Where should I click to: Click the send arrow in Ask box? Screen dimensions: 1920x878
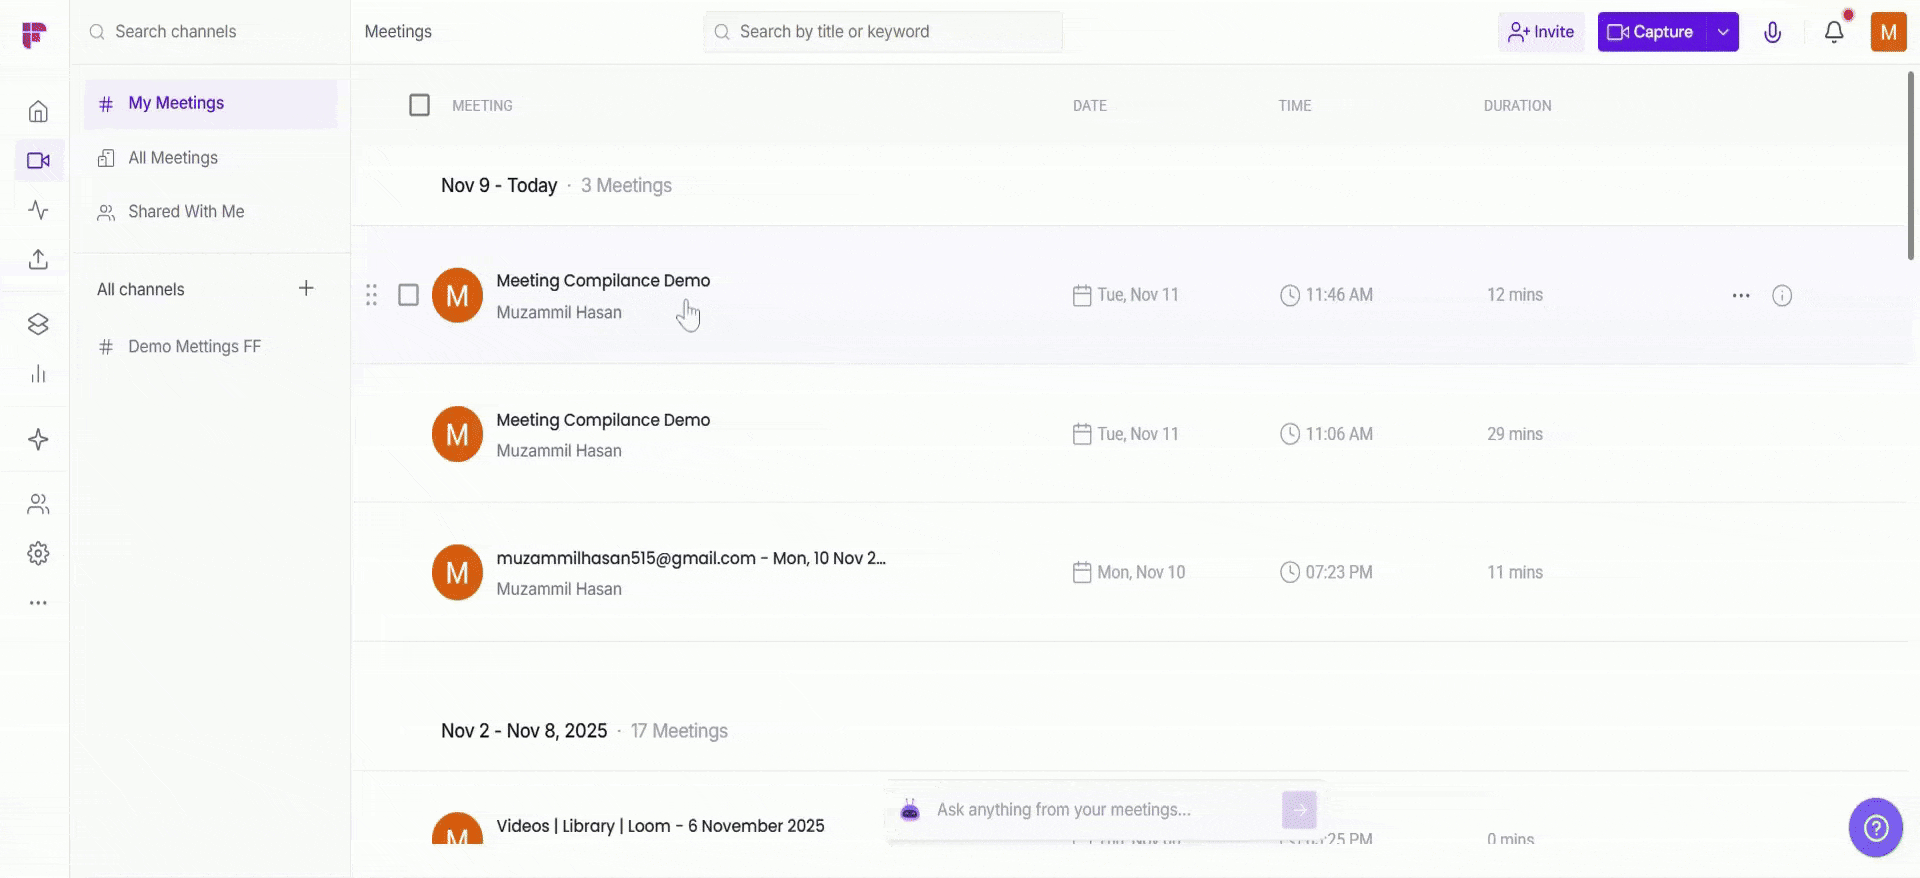[1299, 810]
